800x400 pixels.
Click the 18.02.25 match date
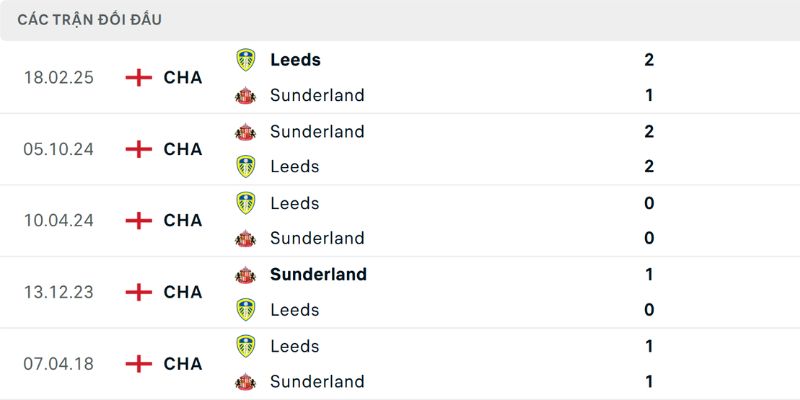coord(59,78)
